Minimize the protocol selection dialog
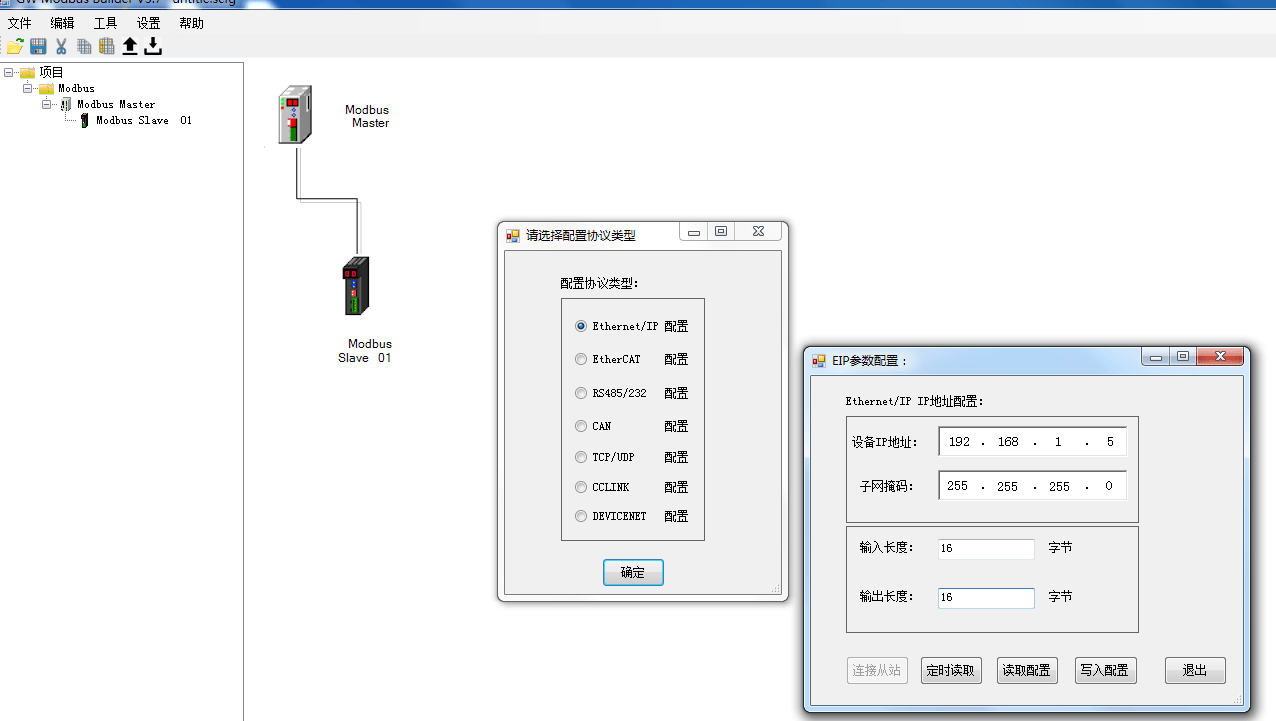 [x=694, y=232]
